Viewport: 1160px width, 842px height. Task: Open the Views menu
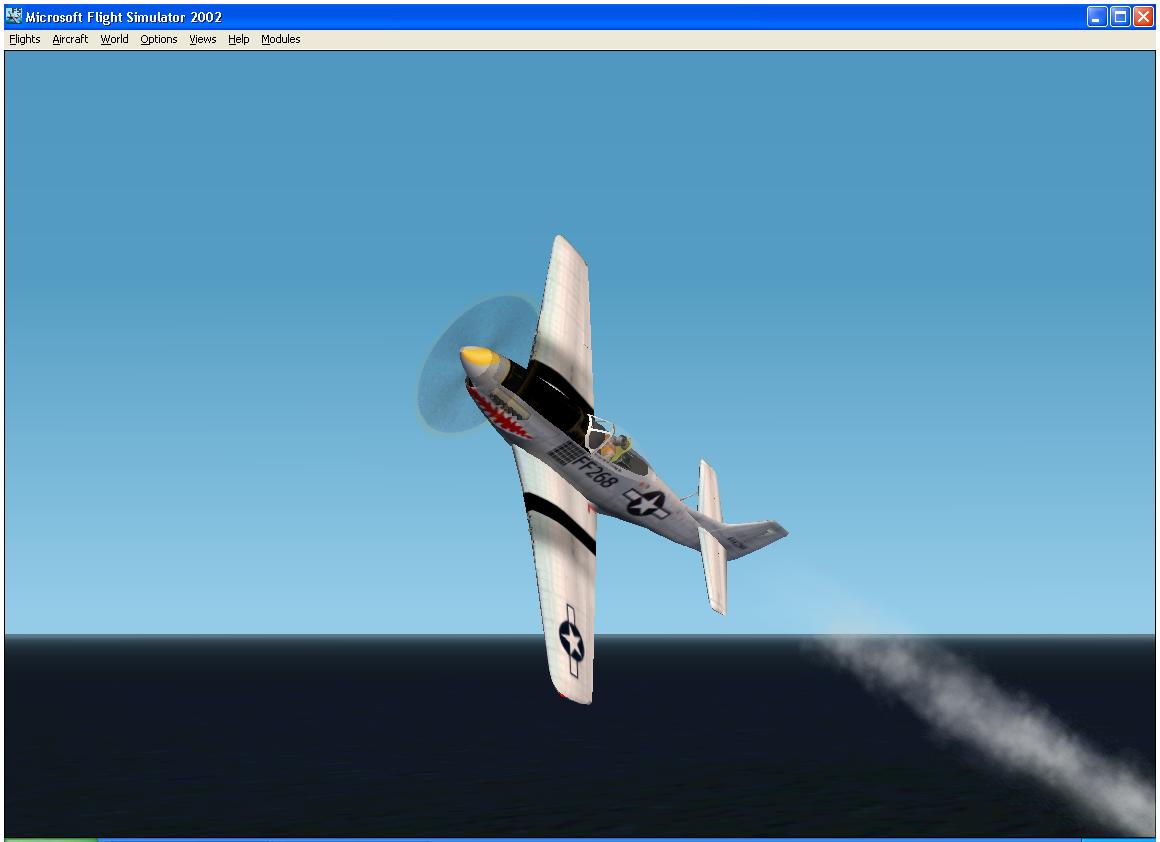click(203, 39)
